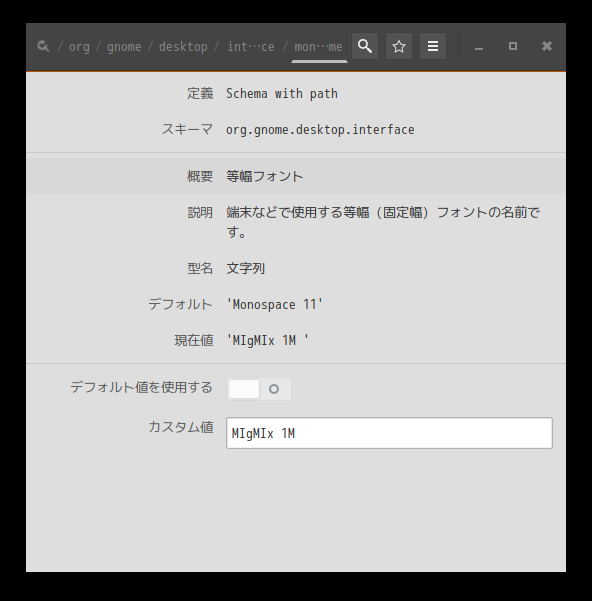Open the search button in header bar
The image size is (592, 601).
(365, 46)
